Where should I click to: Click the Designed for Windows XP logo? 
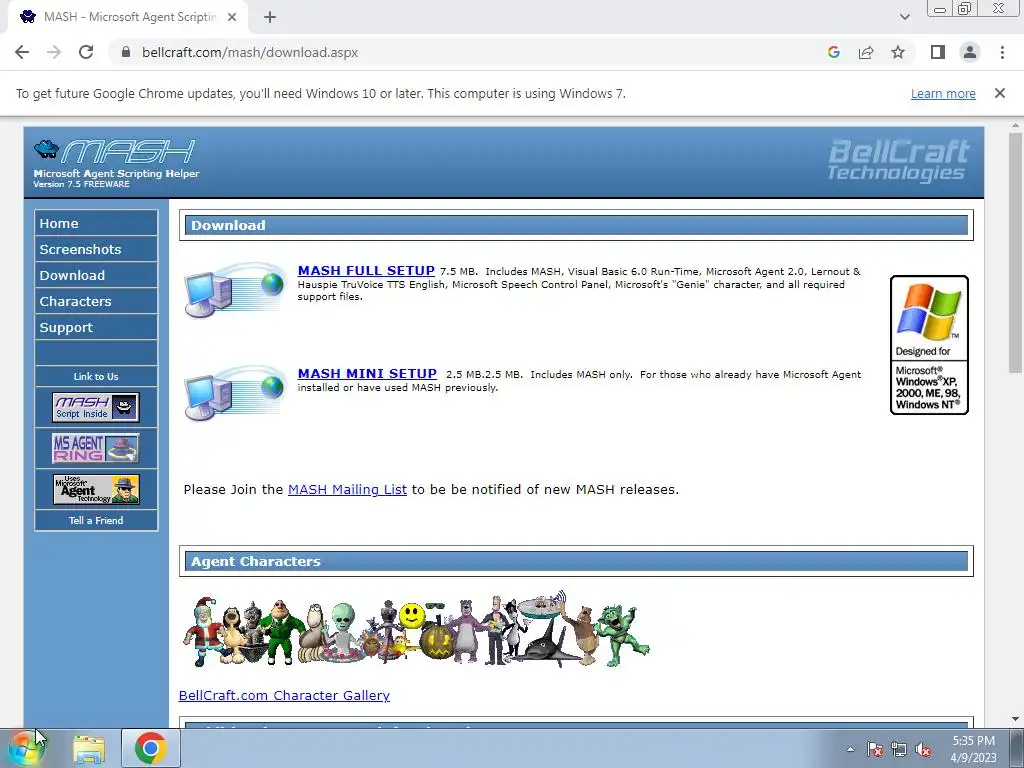(x=929, y=345)
